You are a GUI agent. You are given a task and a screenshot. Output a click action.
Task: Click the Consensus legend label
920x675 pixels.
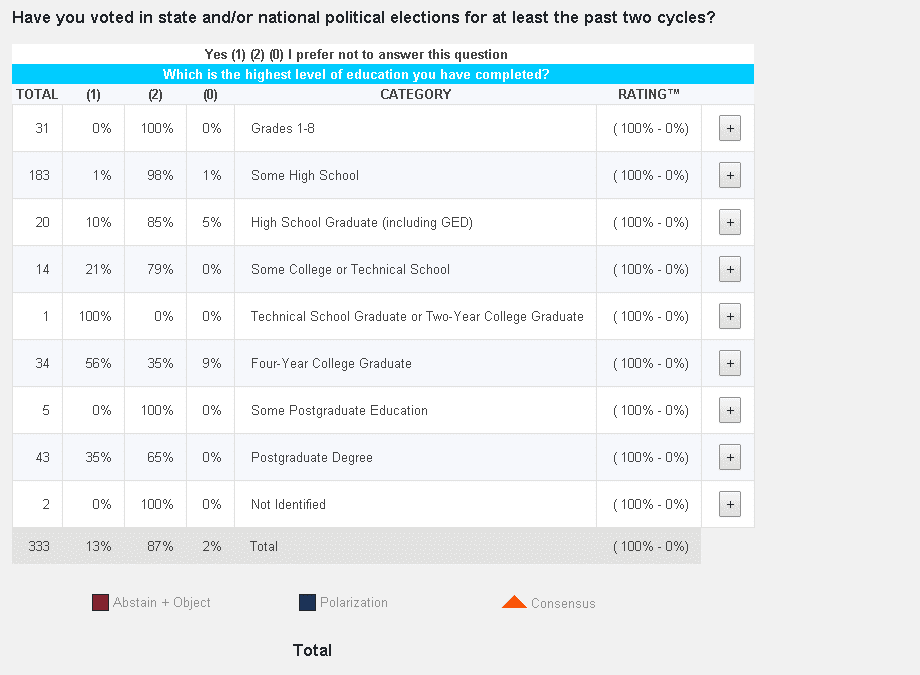[x=563, y=603]
